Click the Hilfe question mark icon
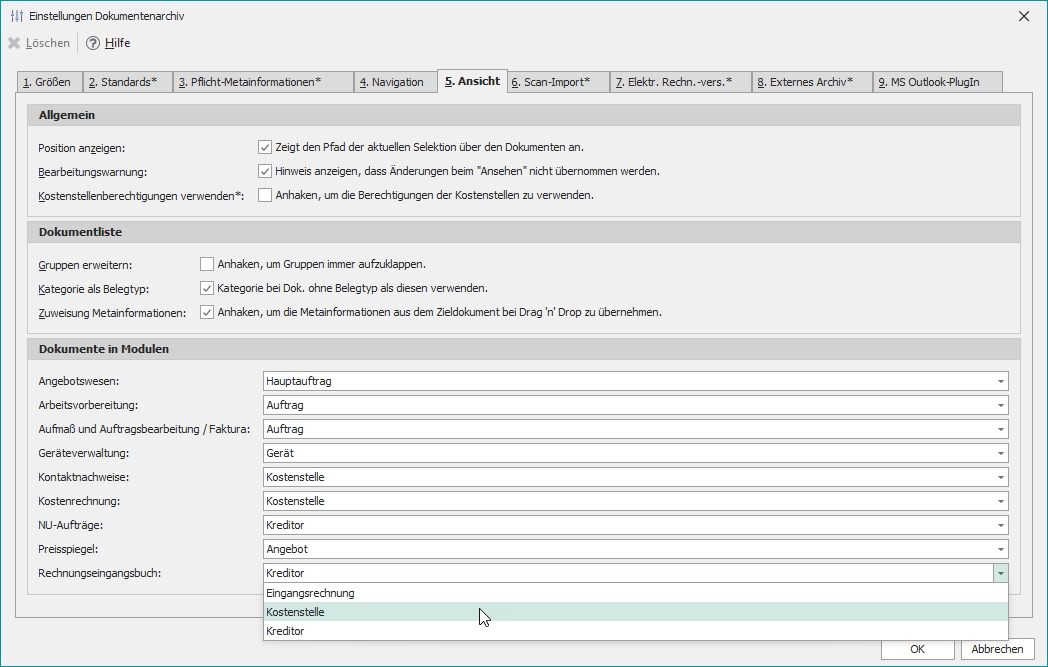 (x=93, y=43)
